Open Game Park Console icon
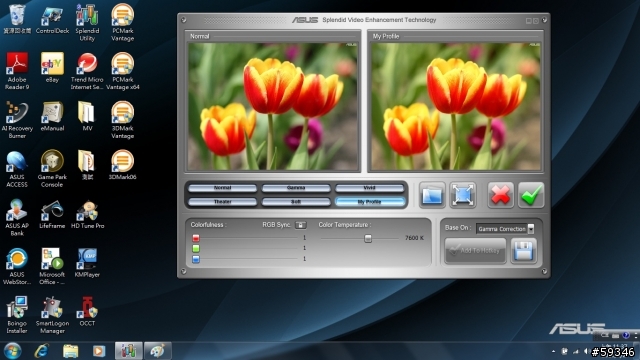Image resolution: width=640 pixels, height=360 pixels. point(52,169)
